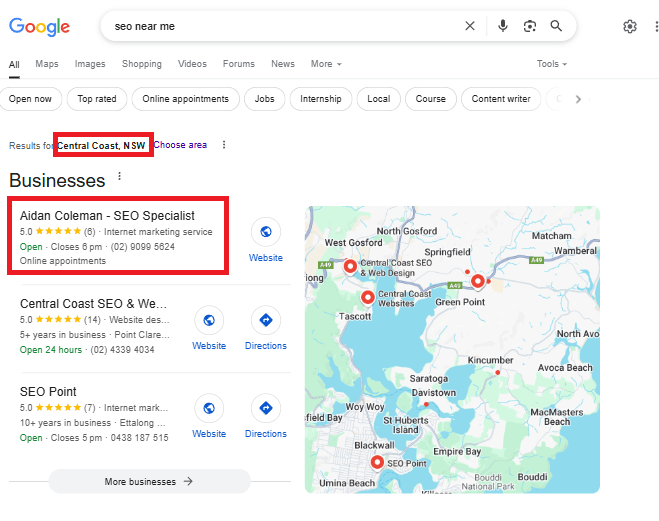This screenshot has width=659, height=521.
Task: Open three-dot menu next to Choose area
Action: pos(224,145)
